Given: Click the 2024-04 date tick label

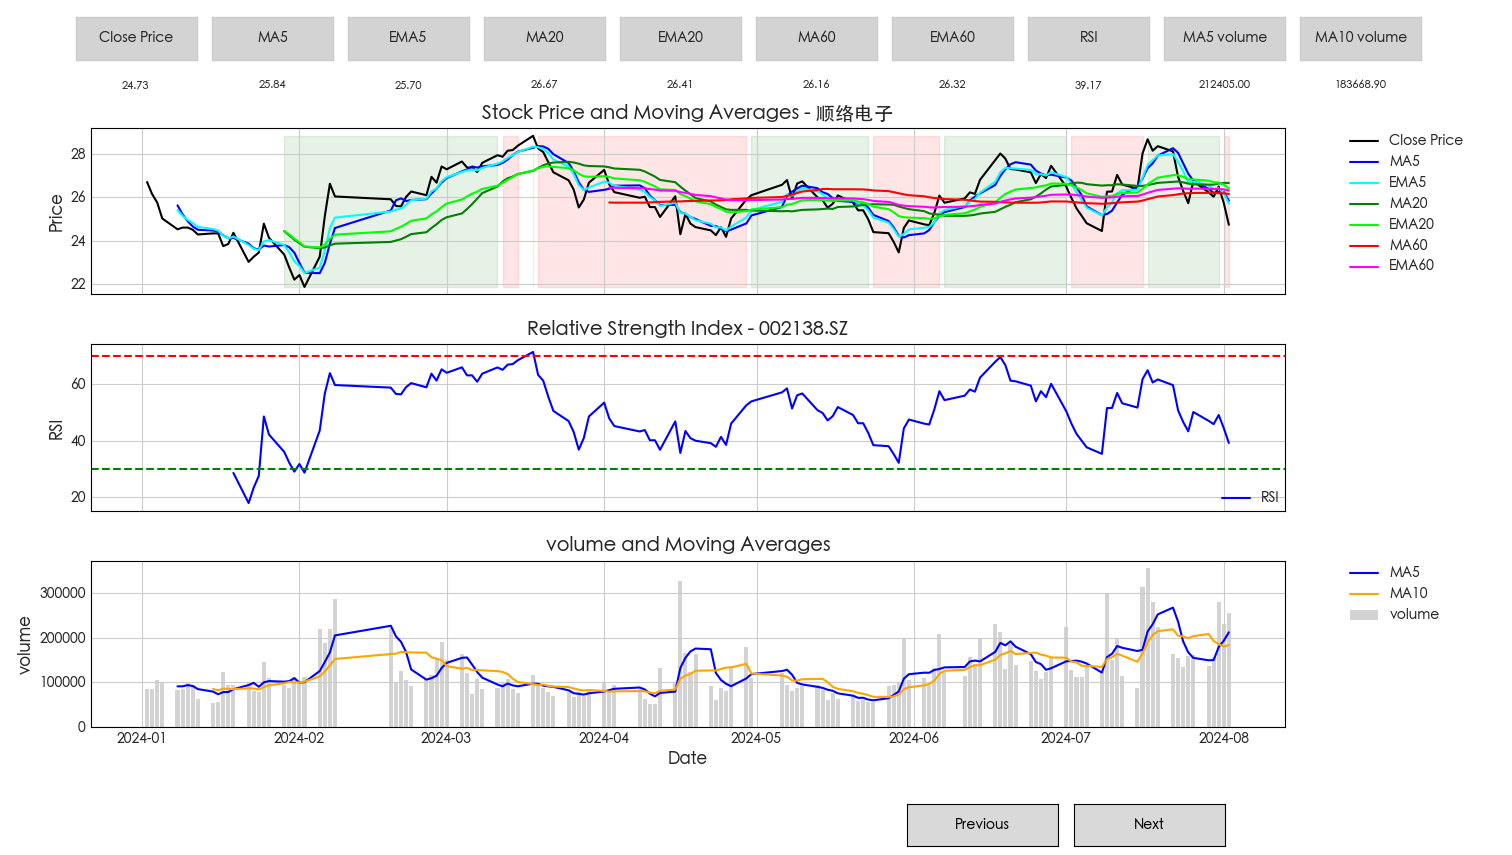Looking at the screenshot, I should (x=604, y=738).
